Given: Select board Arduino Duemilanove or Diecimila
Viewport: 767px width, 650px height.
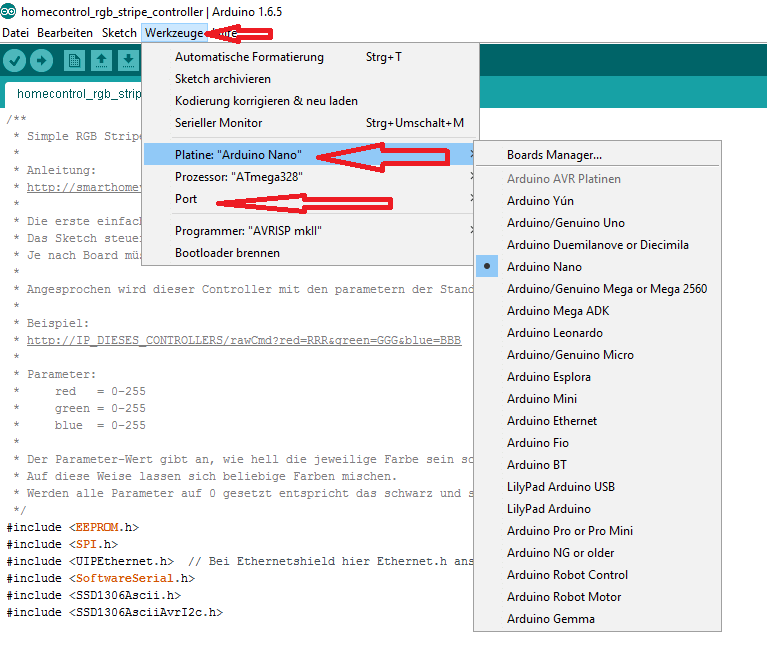Looking at the screenshot, I should [597, 245].
